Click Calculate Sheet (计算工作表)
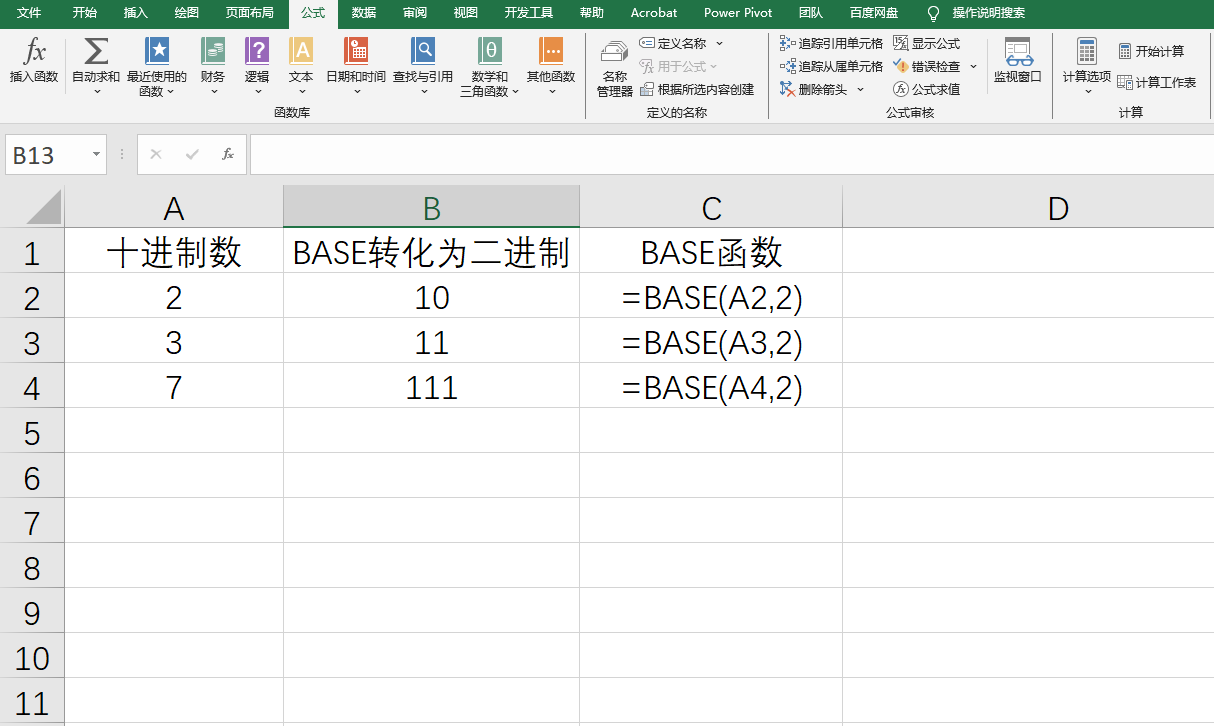 point(1157,82)
